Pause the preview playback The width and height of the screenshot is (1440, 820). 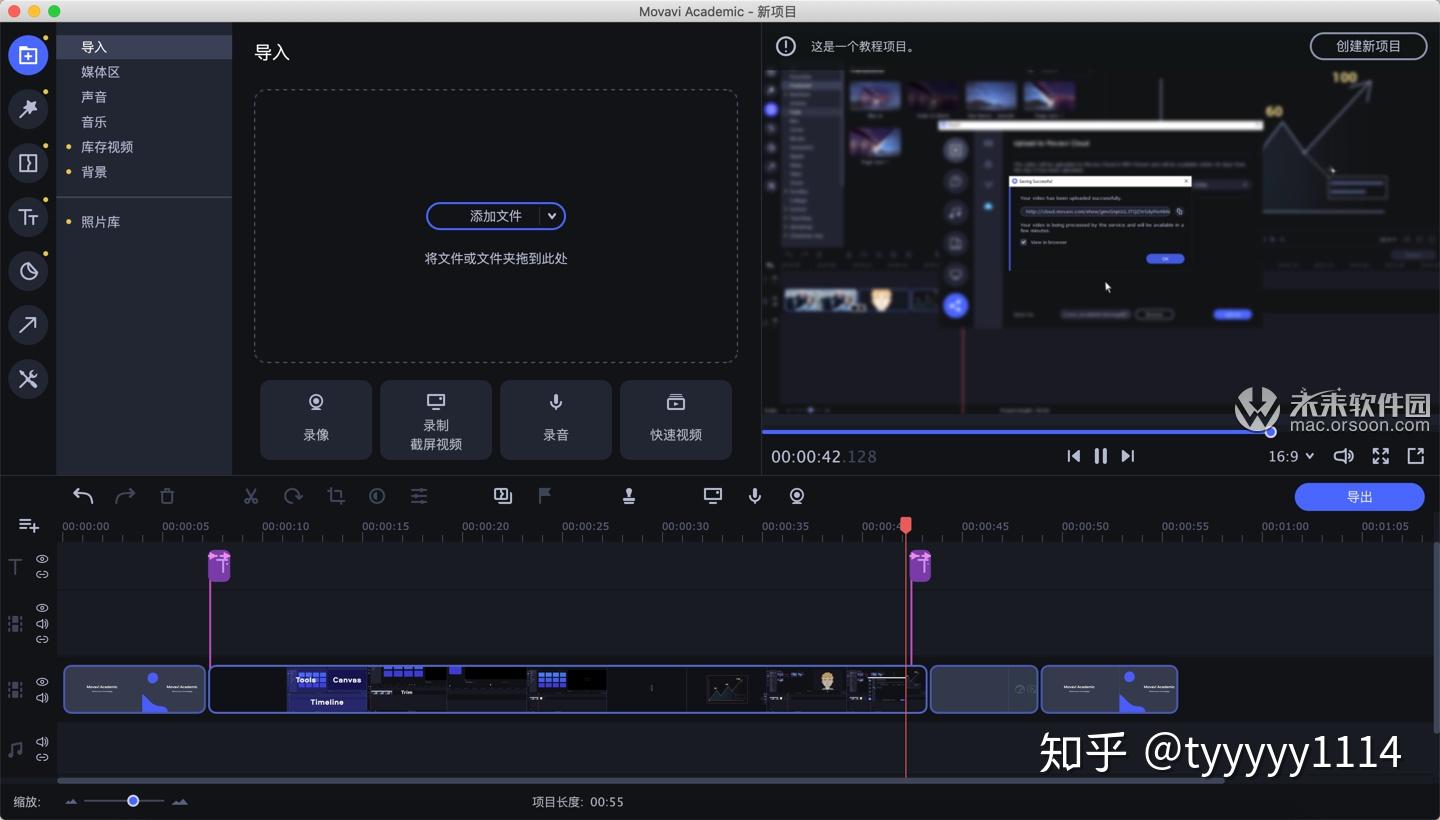(x=1100, y=456)
